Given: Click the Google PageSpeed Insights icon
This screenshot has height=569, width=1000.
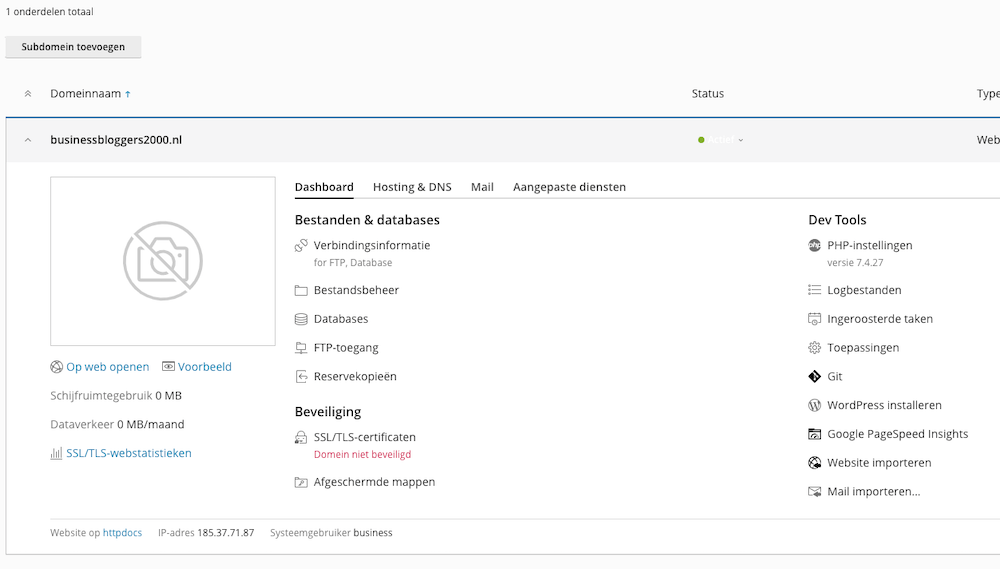Looking at the screenshot, I should [x=815, y=435].
